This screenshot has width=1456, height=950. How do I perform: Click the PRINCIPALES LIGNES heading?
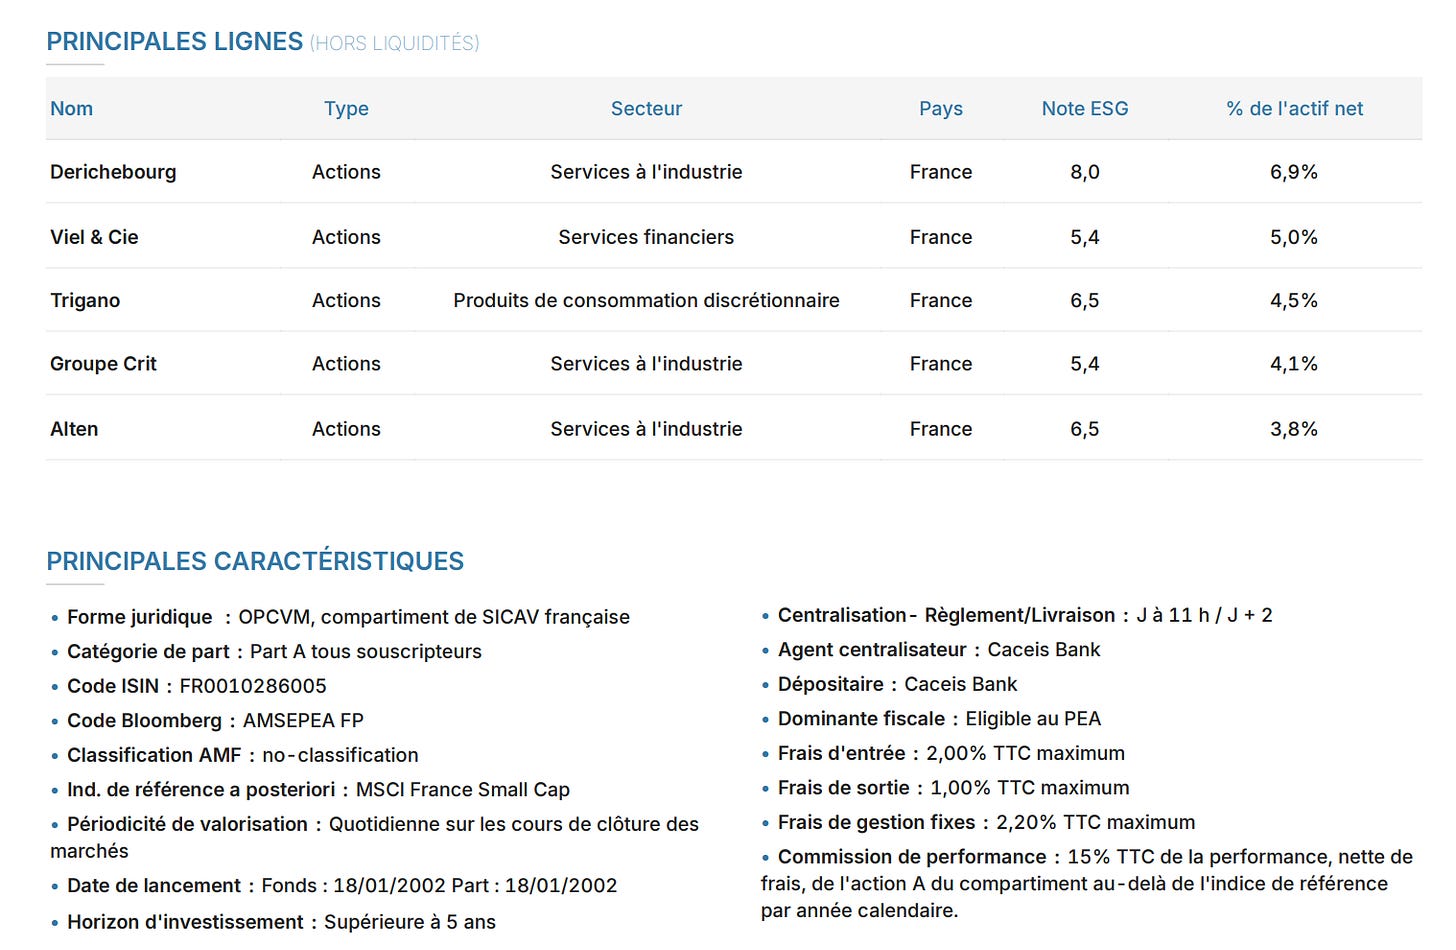pos(174,42)
